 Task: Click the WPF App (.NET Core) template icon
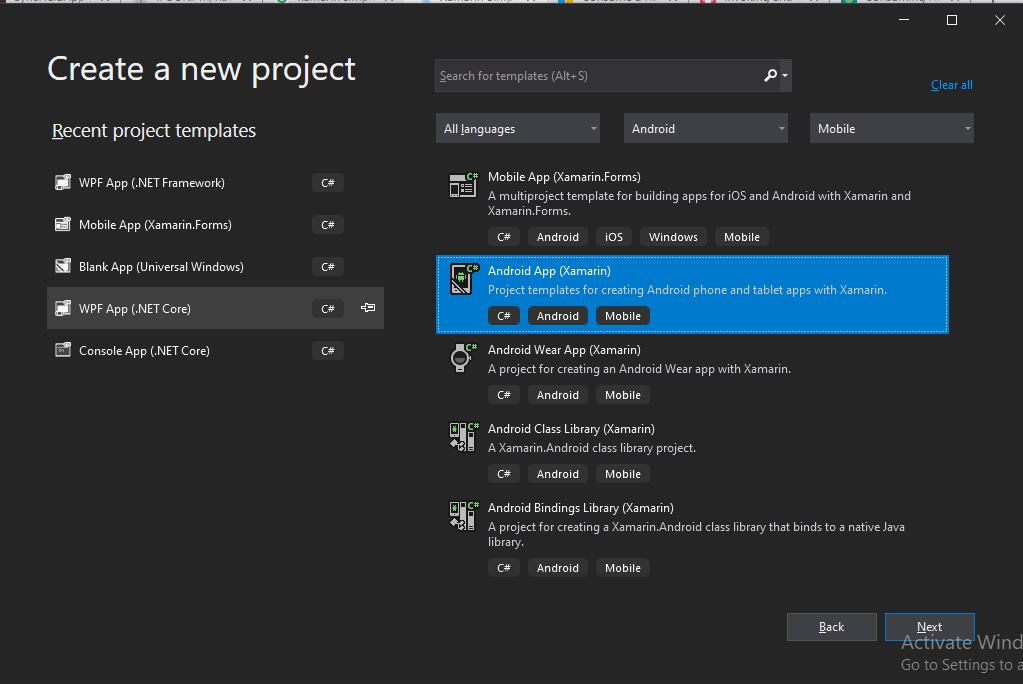click(63, 308)
